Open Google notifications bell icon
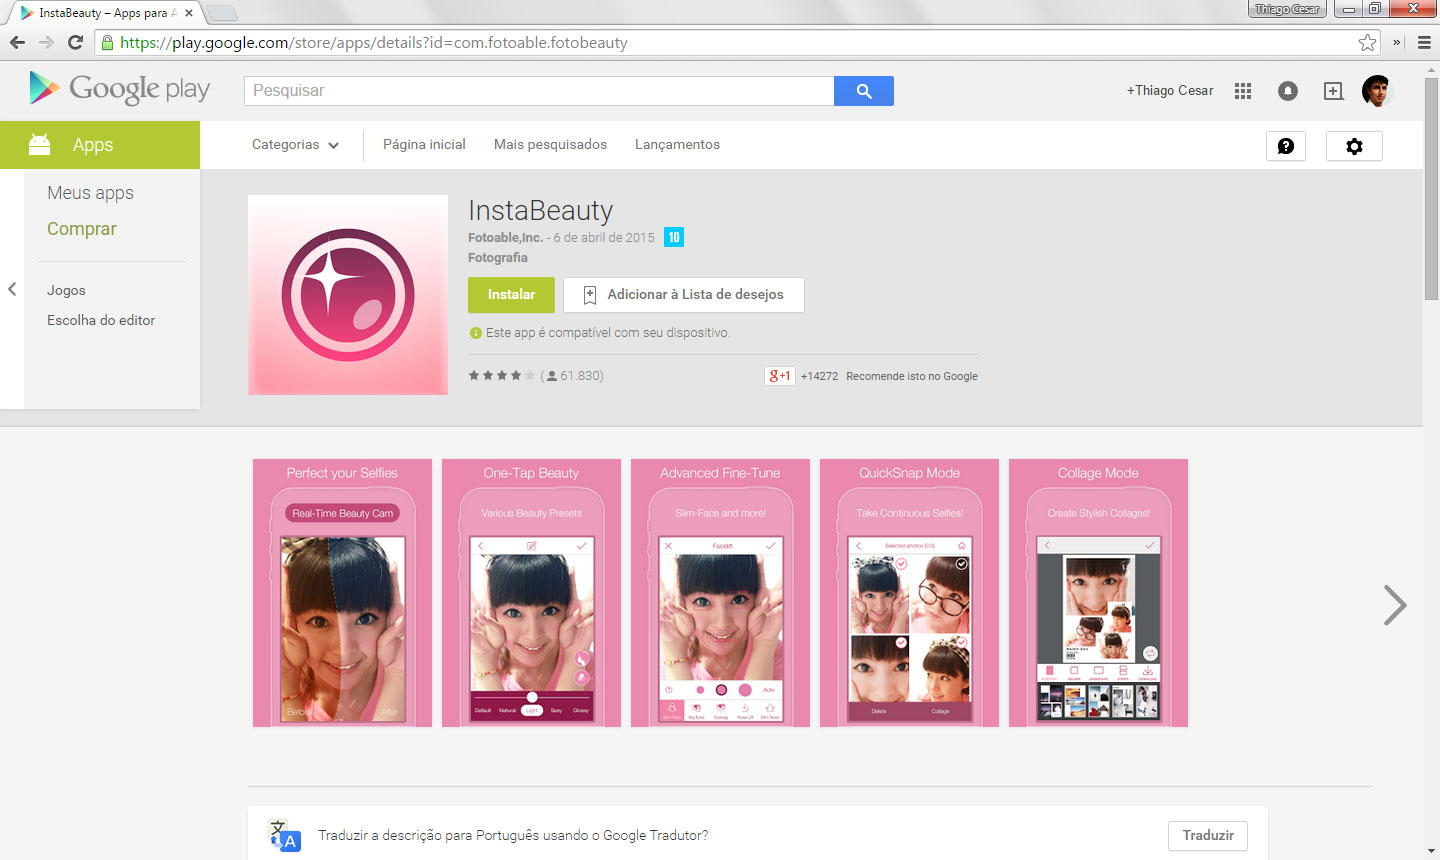1440x860 pixels. click(x=1288, y=91)
